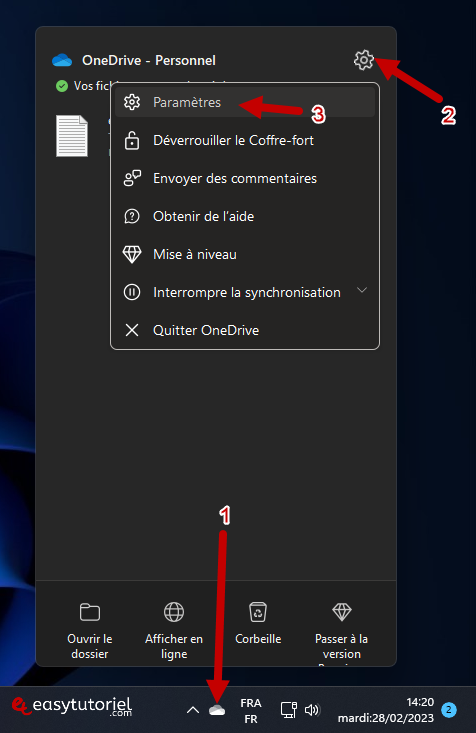Click the pause icon for synchronisation
This screenshot has width=476, height=733.
[132, 293]
